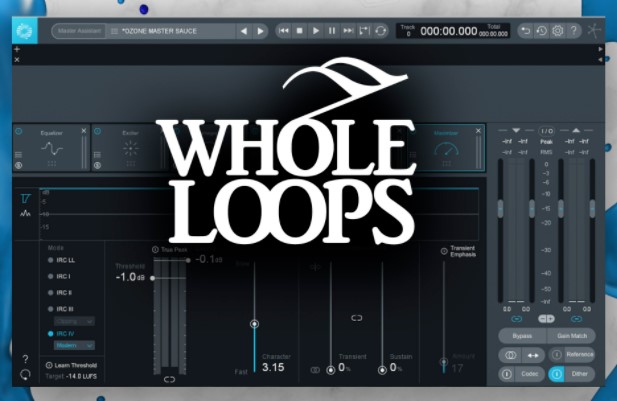
Task: Select the IRC III mode
Action: tap(61, 309)
